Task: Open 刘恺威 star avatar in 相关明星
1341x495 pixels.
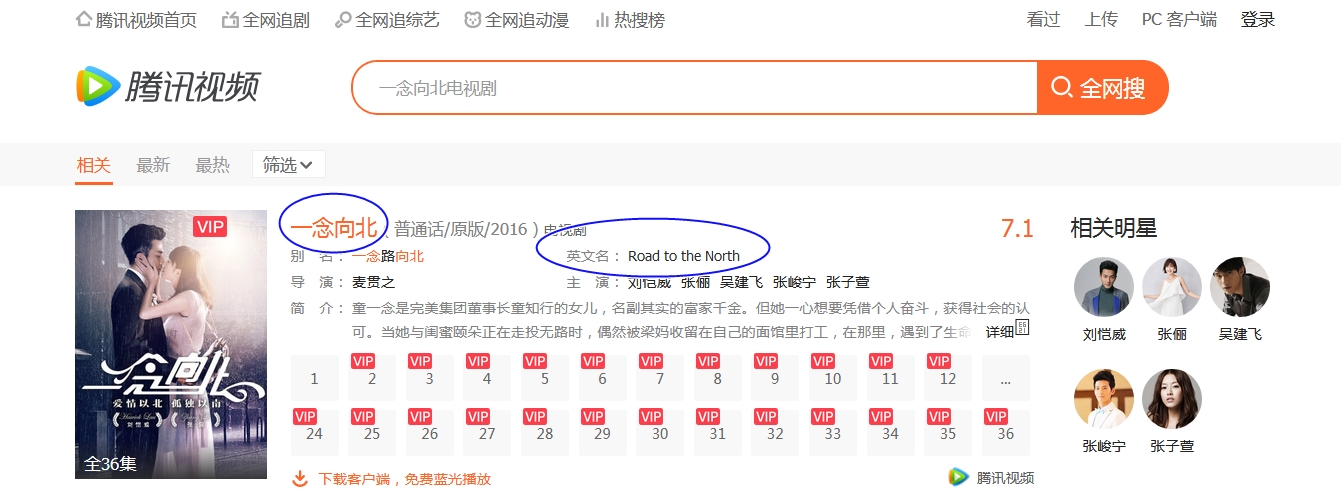Action: tap(1104, 287)
